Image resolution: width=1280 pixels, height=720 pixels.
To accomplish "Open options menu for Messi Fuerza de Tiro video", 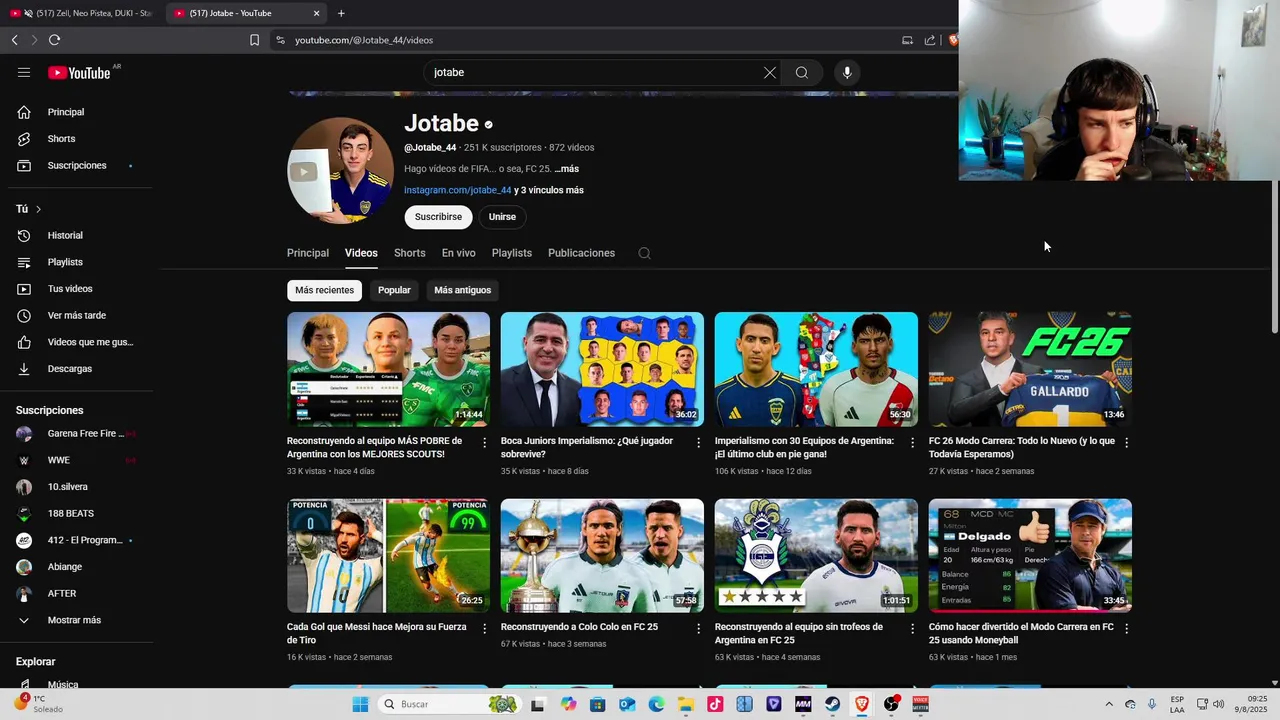I will tap(485, 628).
